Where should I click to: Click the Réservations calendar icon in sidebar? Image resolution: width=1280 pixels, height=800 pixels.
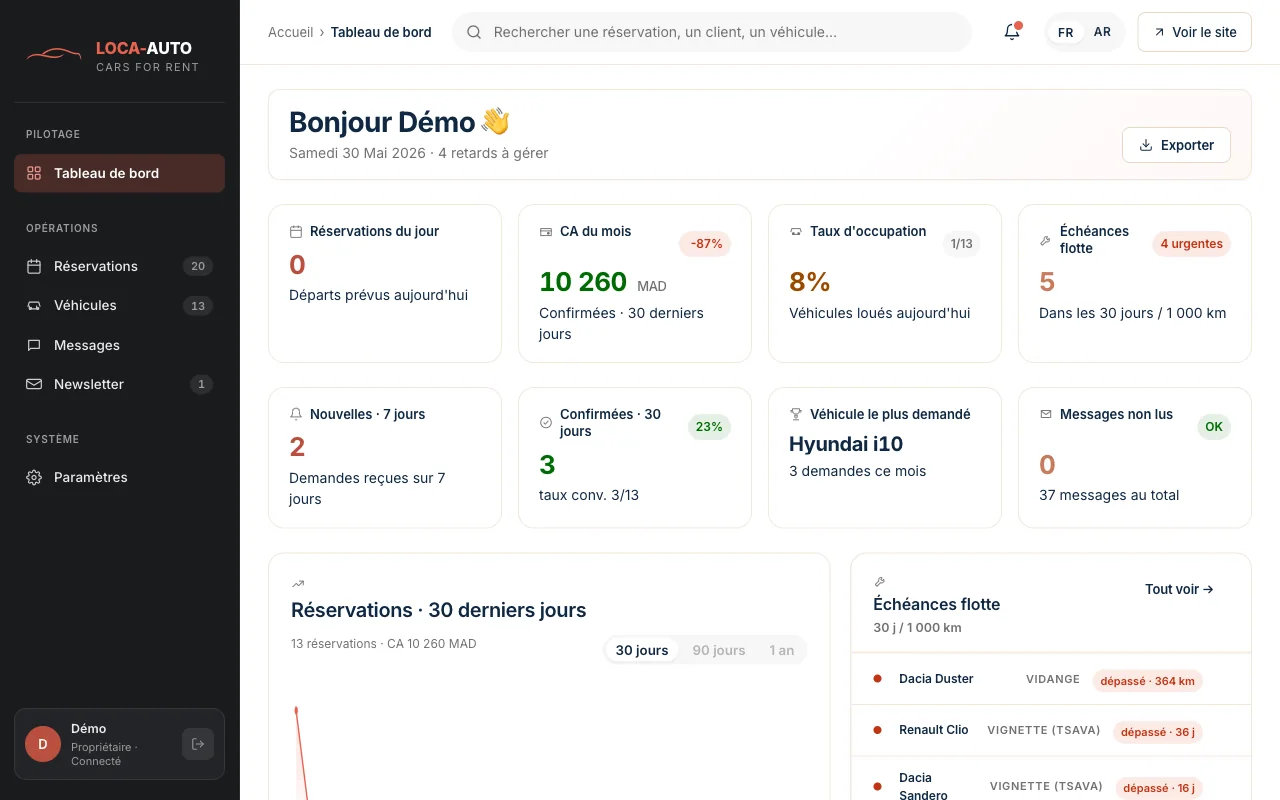[34, 266]
